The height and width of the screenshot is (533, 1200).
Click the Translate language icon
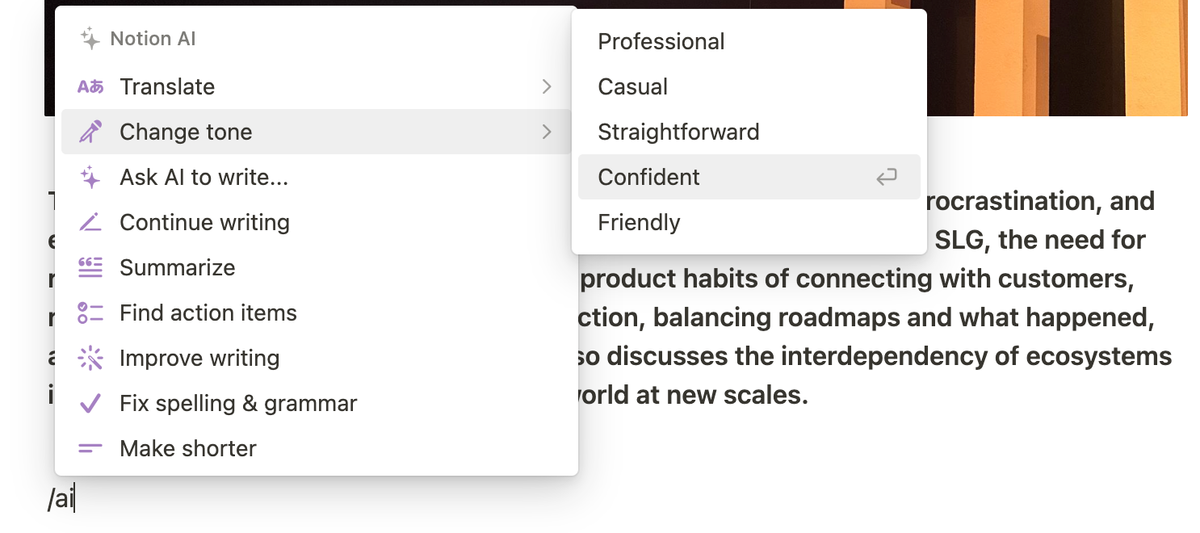pos(90,87)
